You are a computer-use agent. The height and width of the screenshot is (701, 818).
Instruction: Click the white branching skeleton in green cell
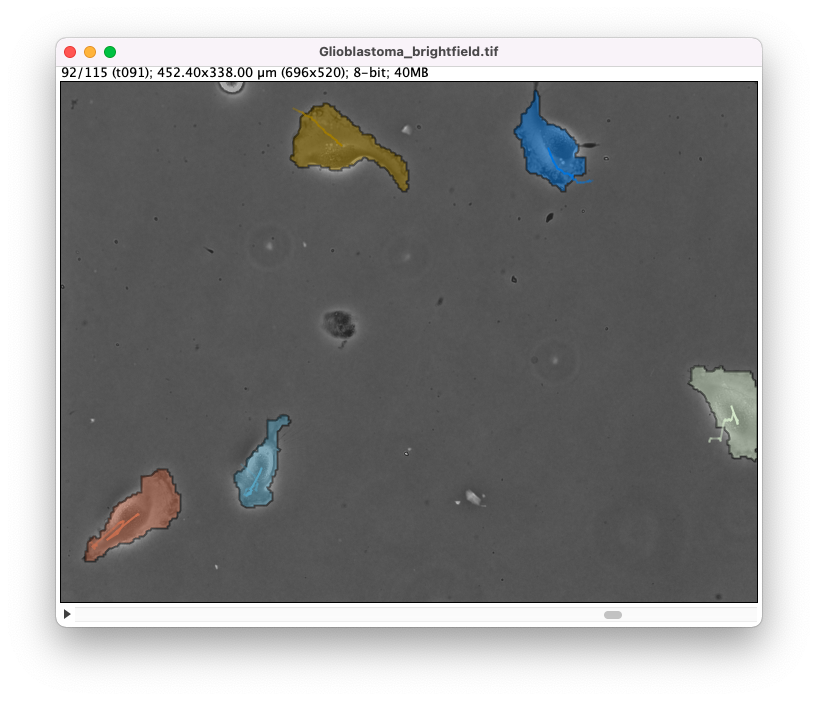point(726,425)
